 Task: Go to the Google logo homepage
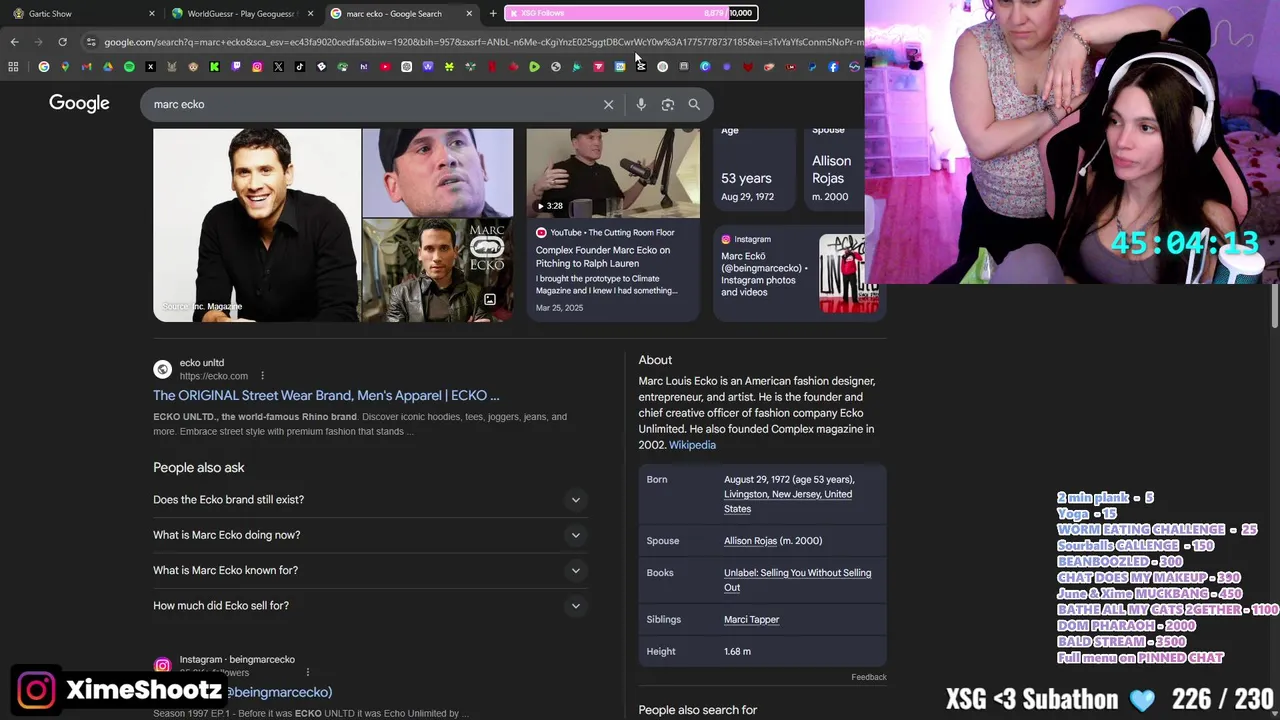coord(79,104)
